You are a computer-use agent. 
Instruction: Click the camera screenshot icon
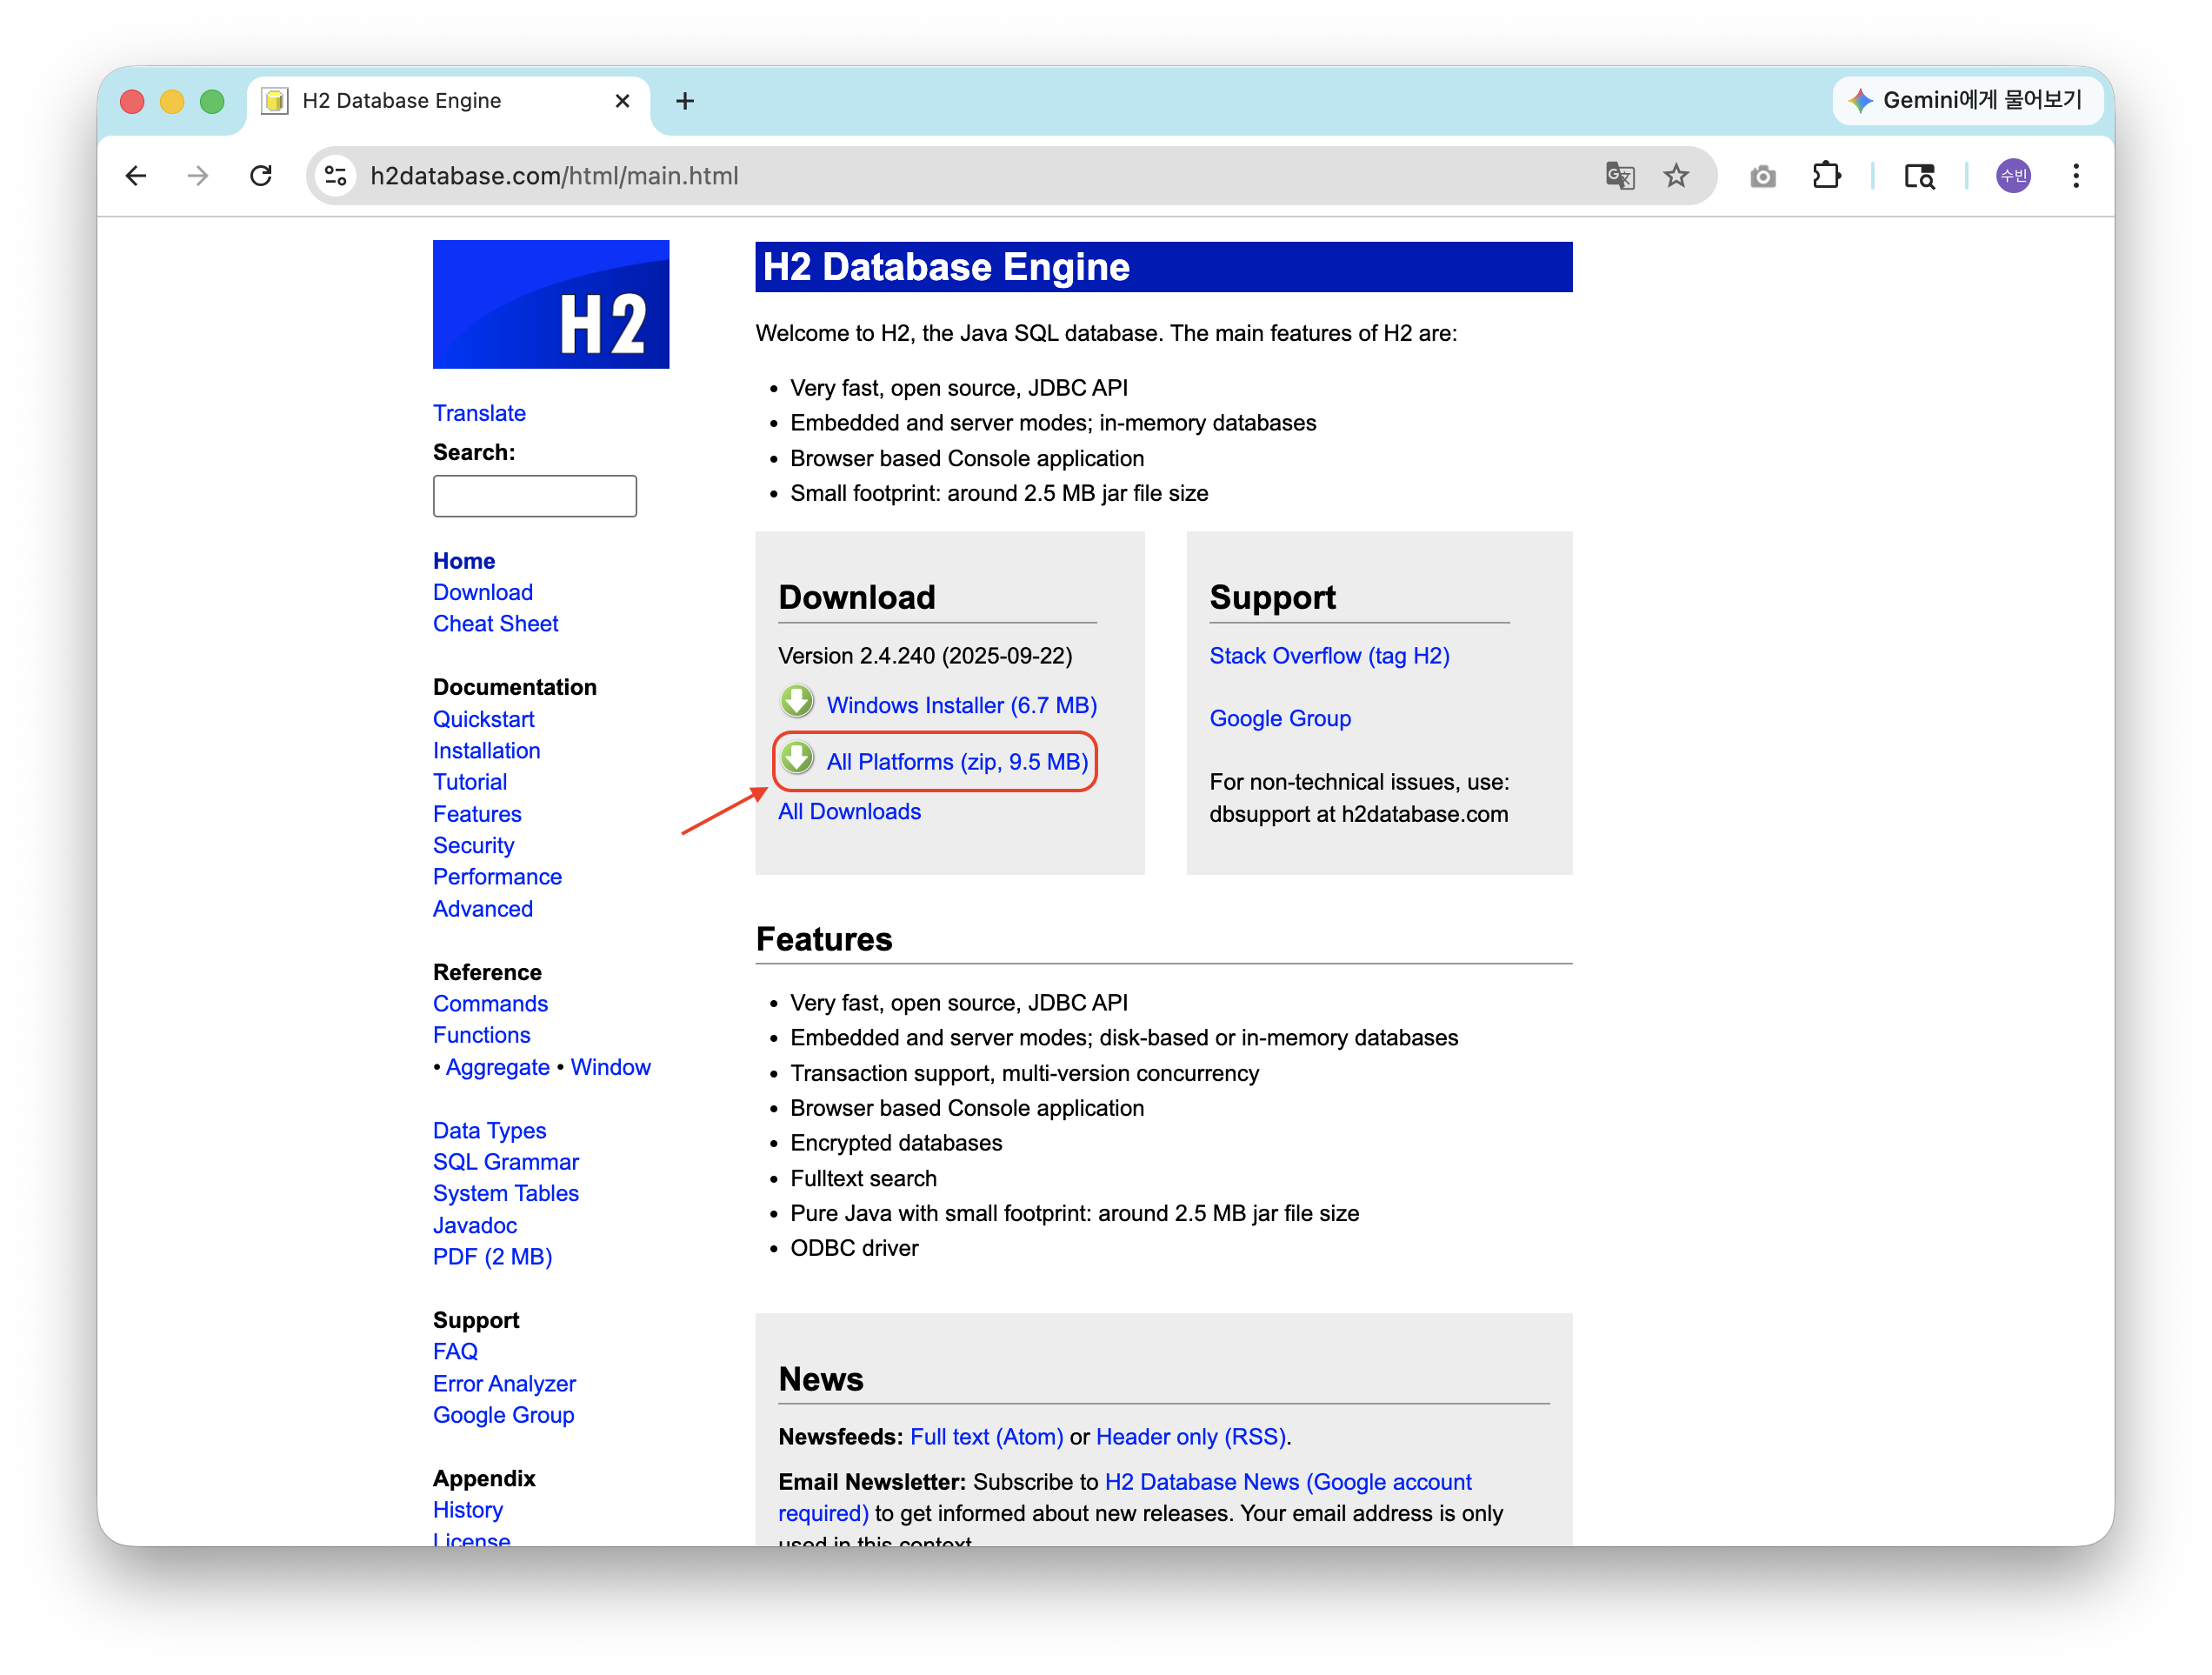point(1762,176)
